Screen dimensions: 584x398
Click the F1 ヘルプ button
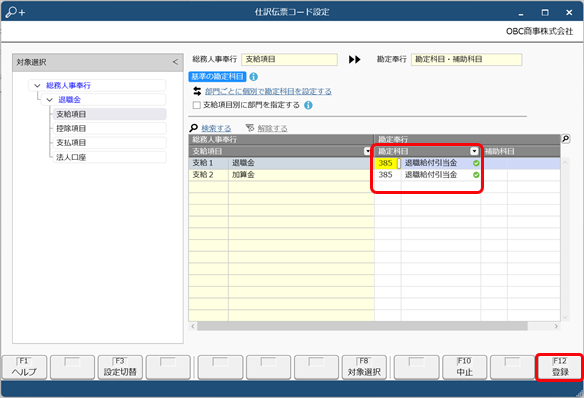(x=24, y=367)
